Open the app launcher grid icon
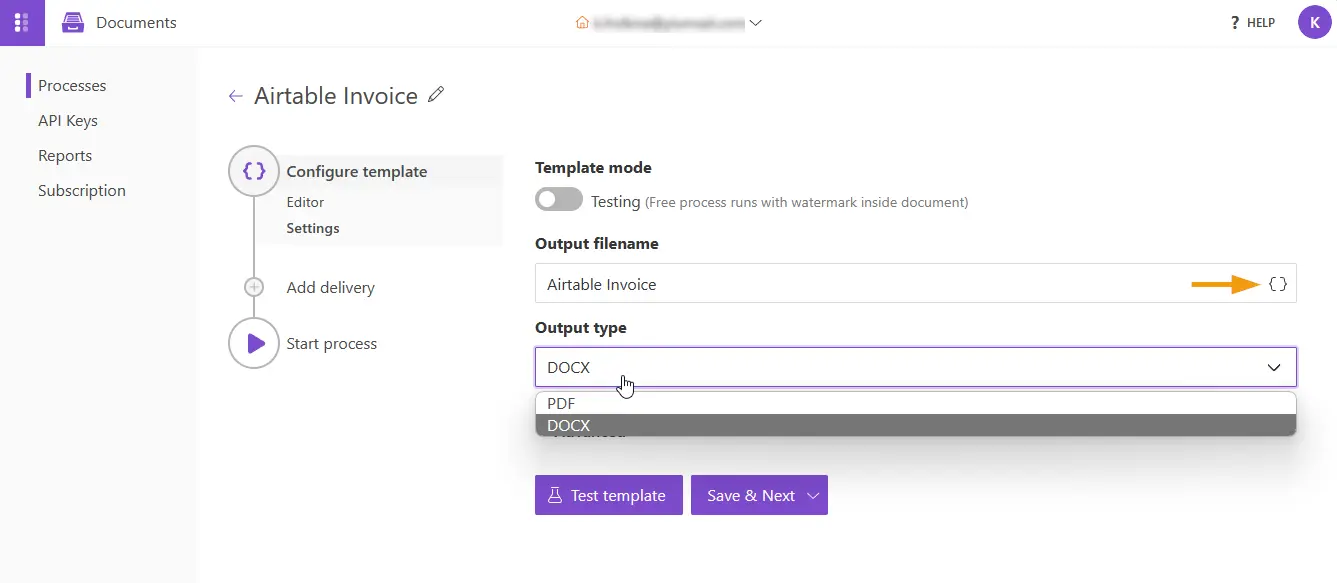Image resolution: width=1337 pixels, height=583 pixels. point(22,22)
